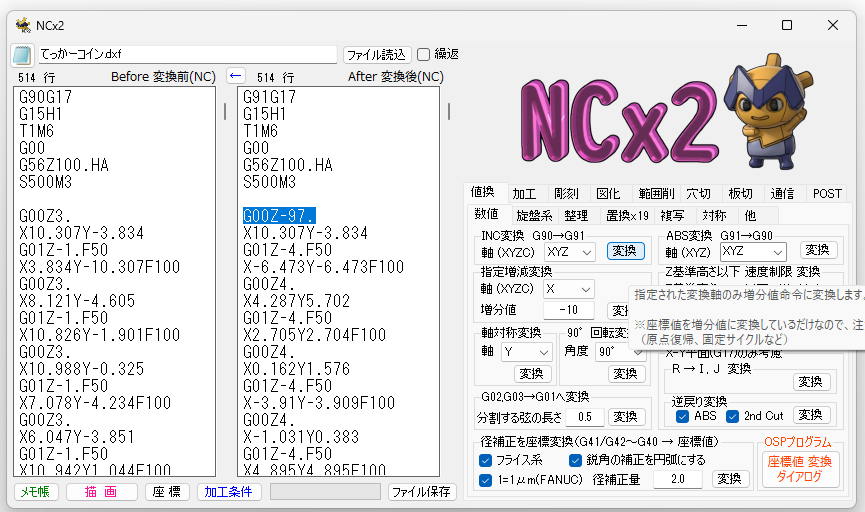Open the OSP 座標値 変換 ダイアログ button
The width and height of the screenshot is (865, 512).
coord(800,469)
